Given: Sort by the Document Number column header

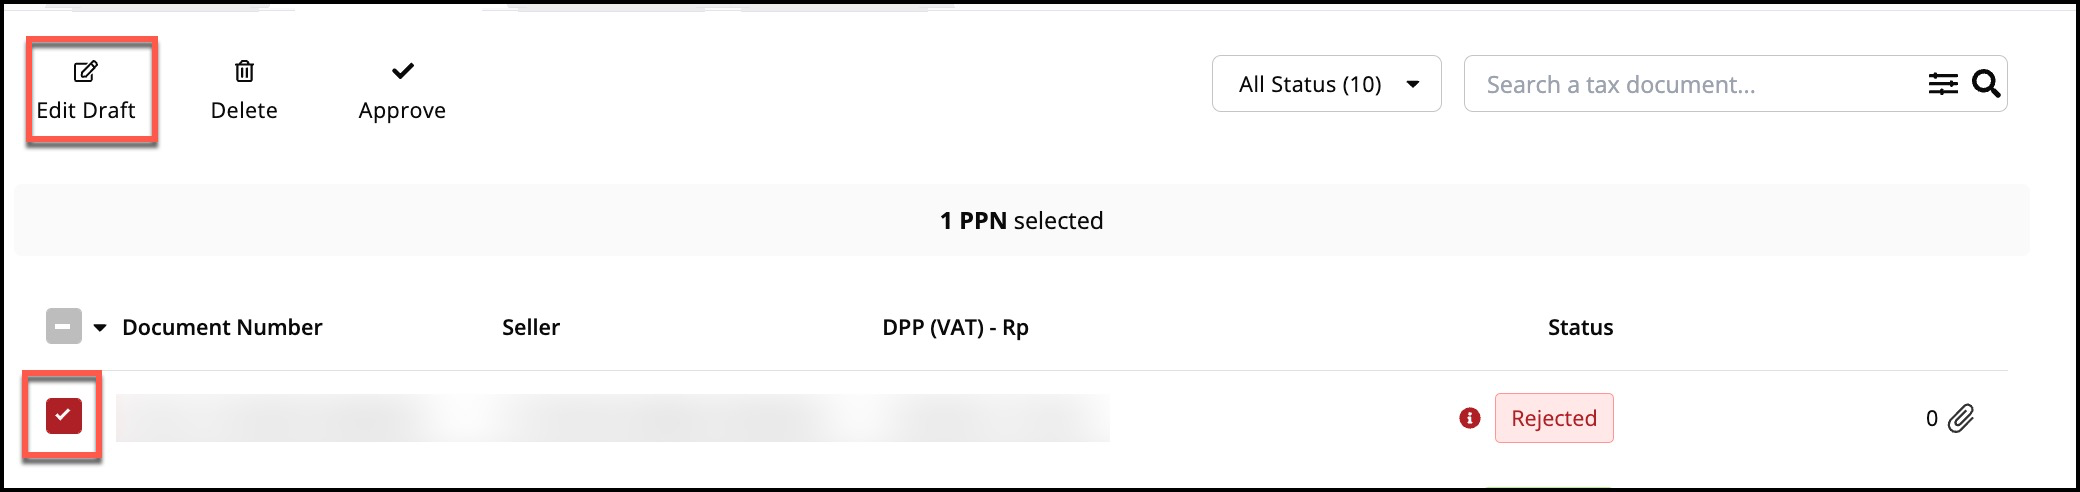Looking at the screenshot, I should 222,327.
